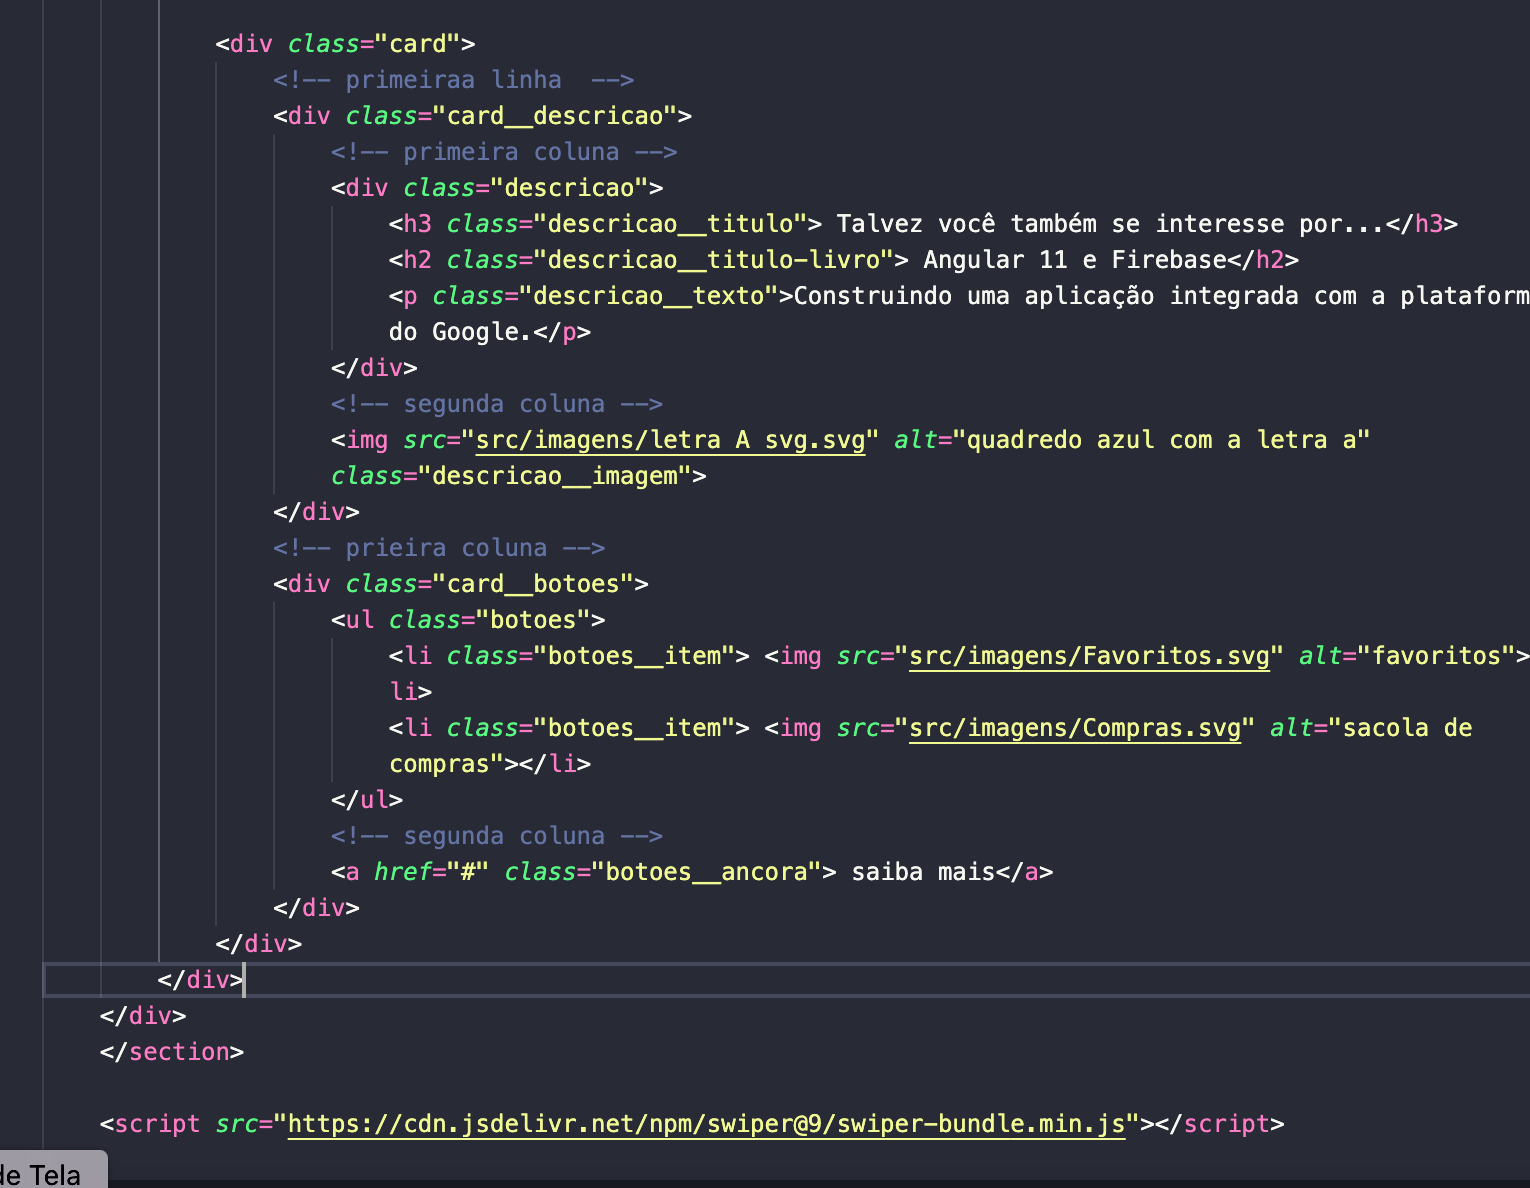Click the partially visible "de Tela" label
1530x1188 pixels.
click(40, 1174)
